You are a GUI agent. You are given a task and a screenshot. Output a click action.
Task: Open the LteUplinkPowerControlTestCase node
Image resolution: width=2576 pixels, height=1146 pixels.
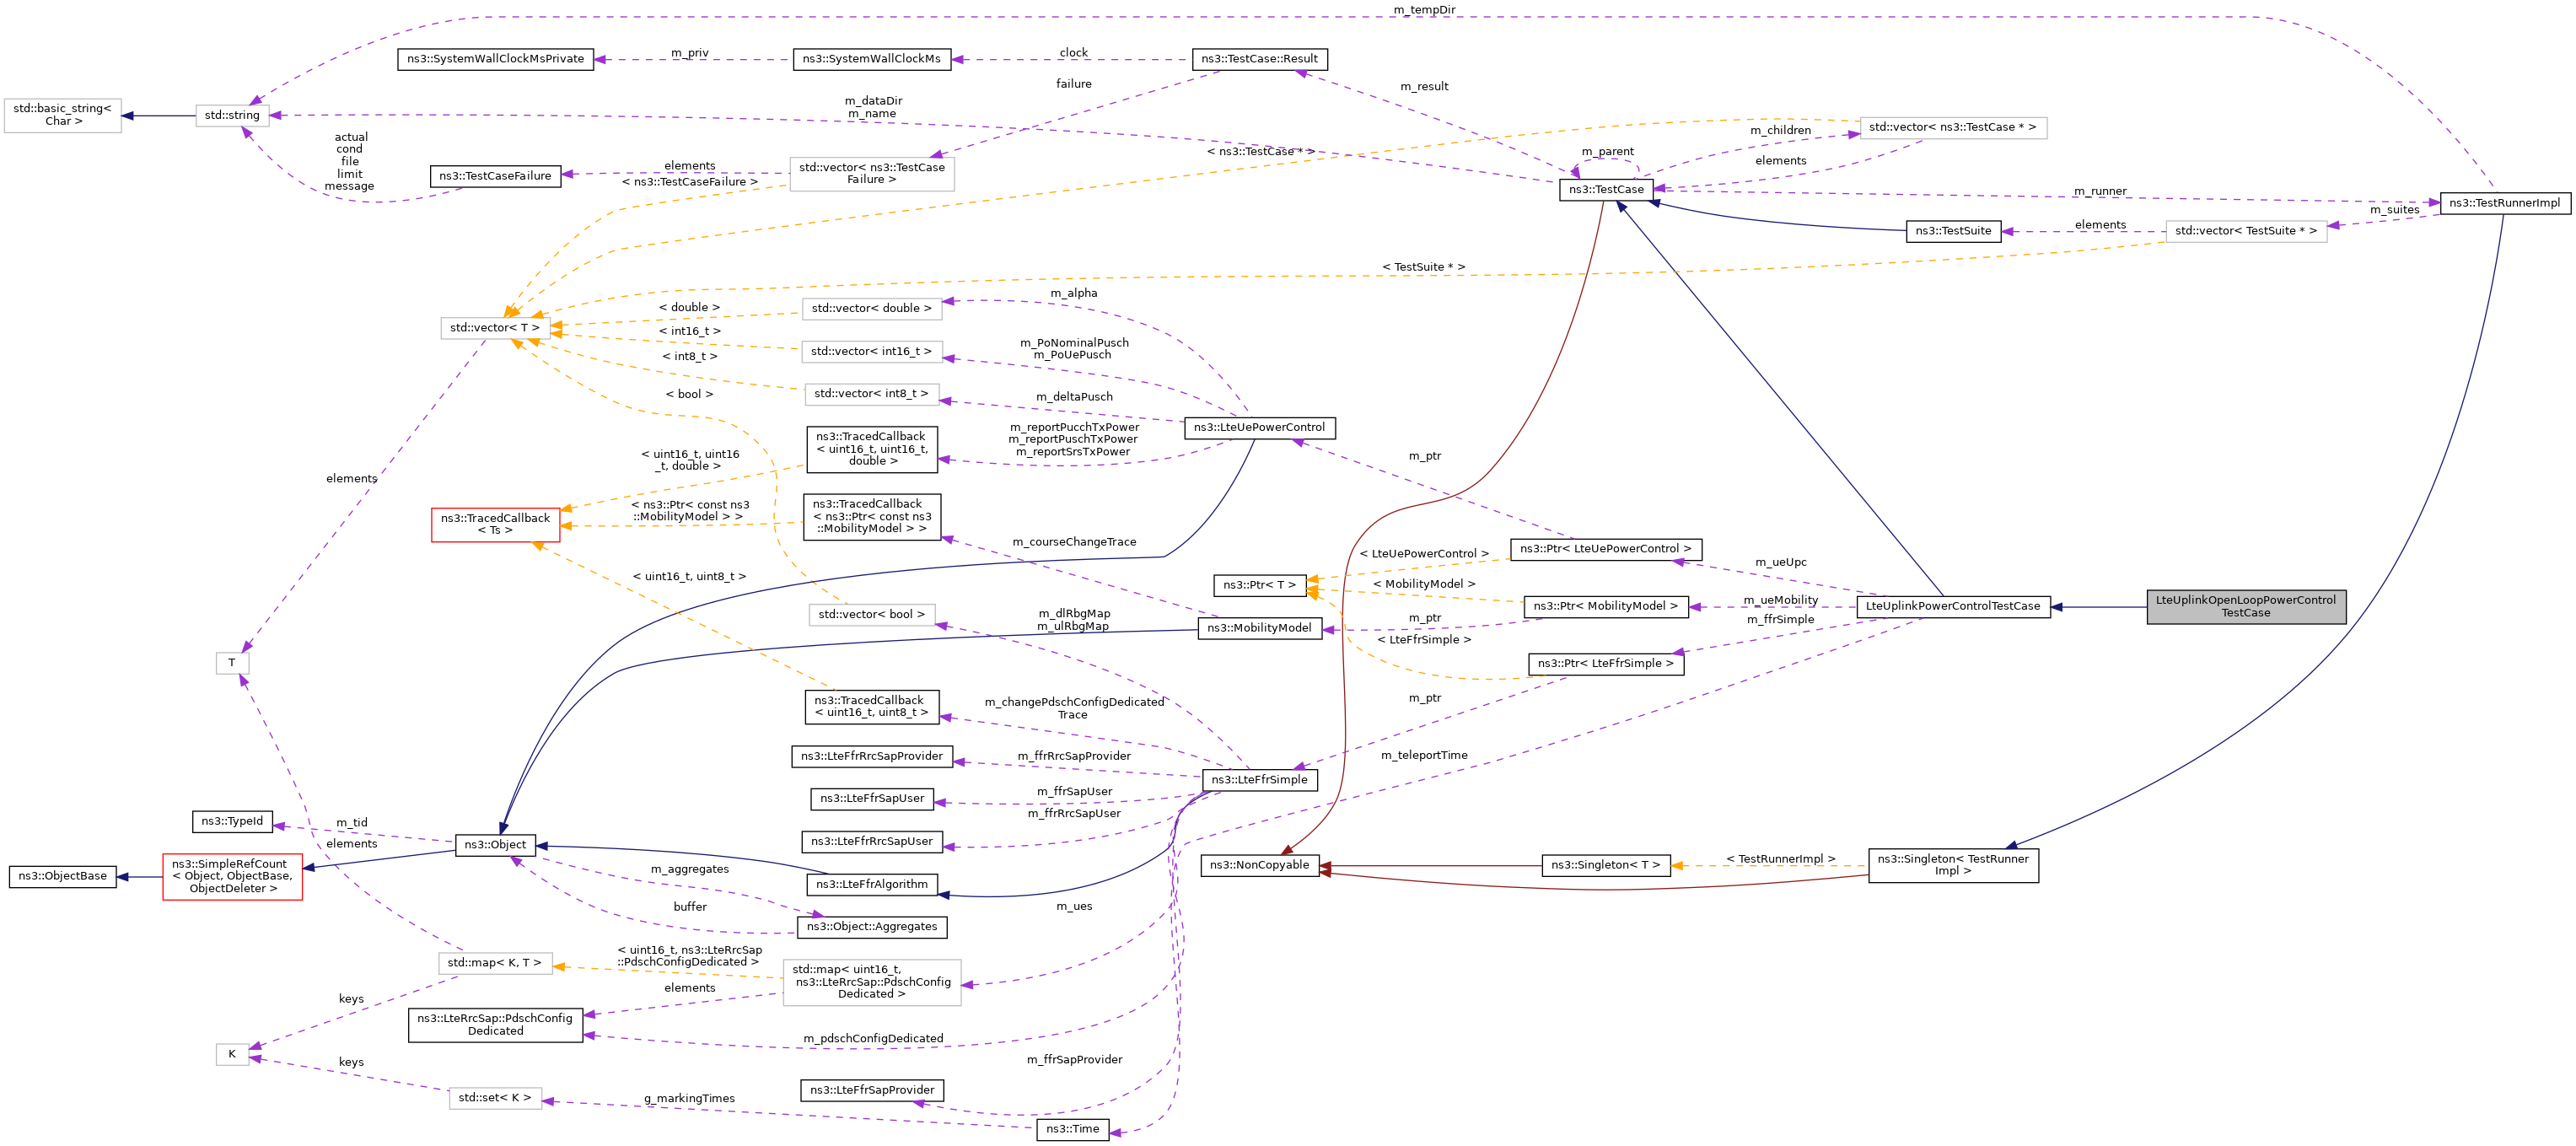pyautogui.click(x=1952, y=606)
